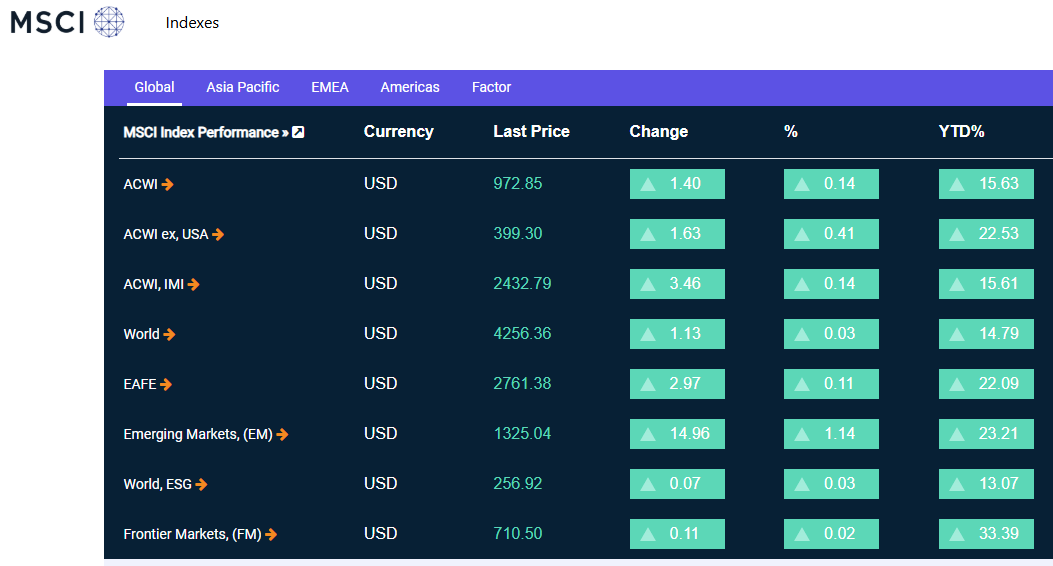Click the orange arrow next to ACWI ex, USA
Image resolution: width=1053 pixels, height=566 pixels.
point(218,234)
